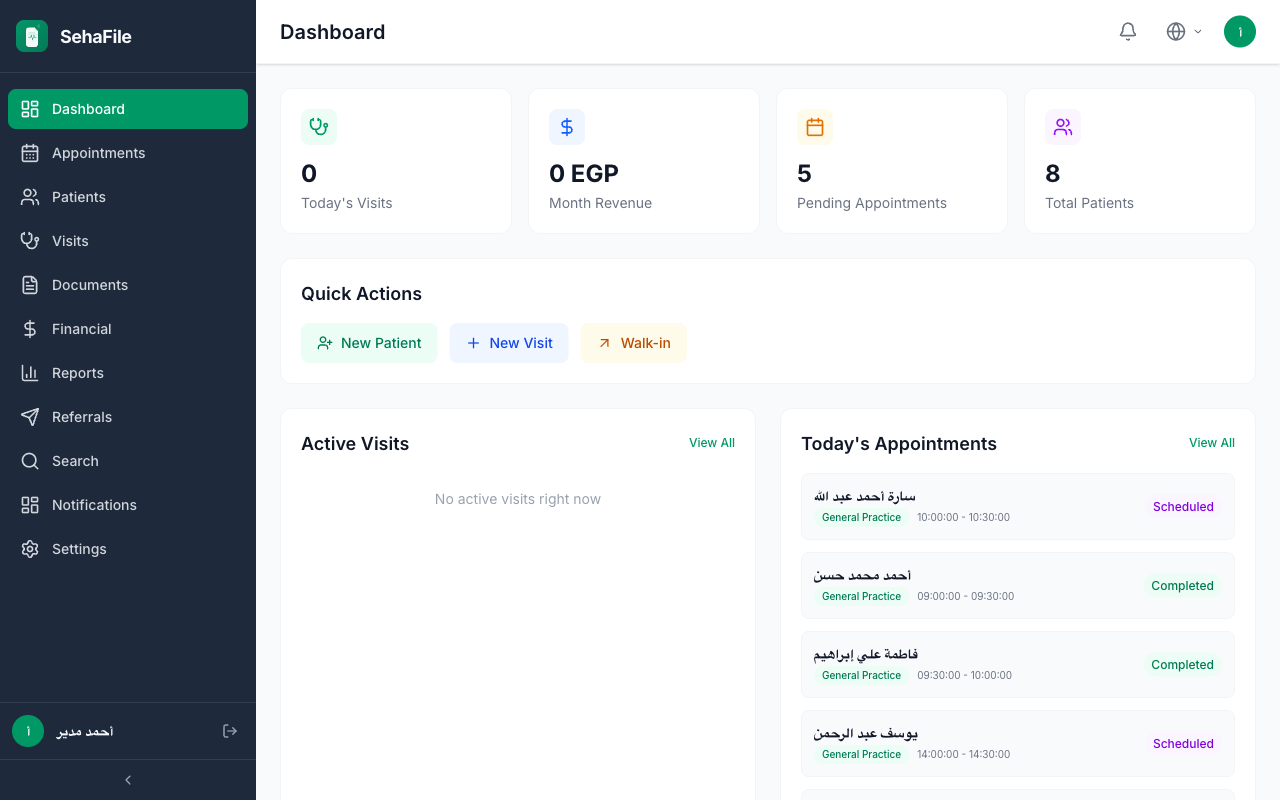Click General Practice tag on 14:00:00 appointment

pyautogui.click(x=861, y=755)
